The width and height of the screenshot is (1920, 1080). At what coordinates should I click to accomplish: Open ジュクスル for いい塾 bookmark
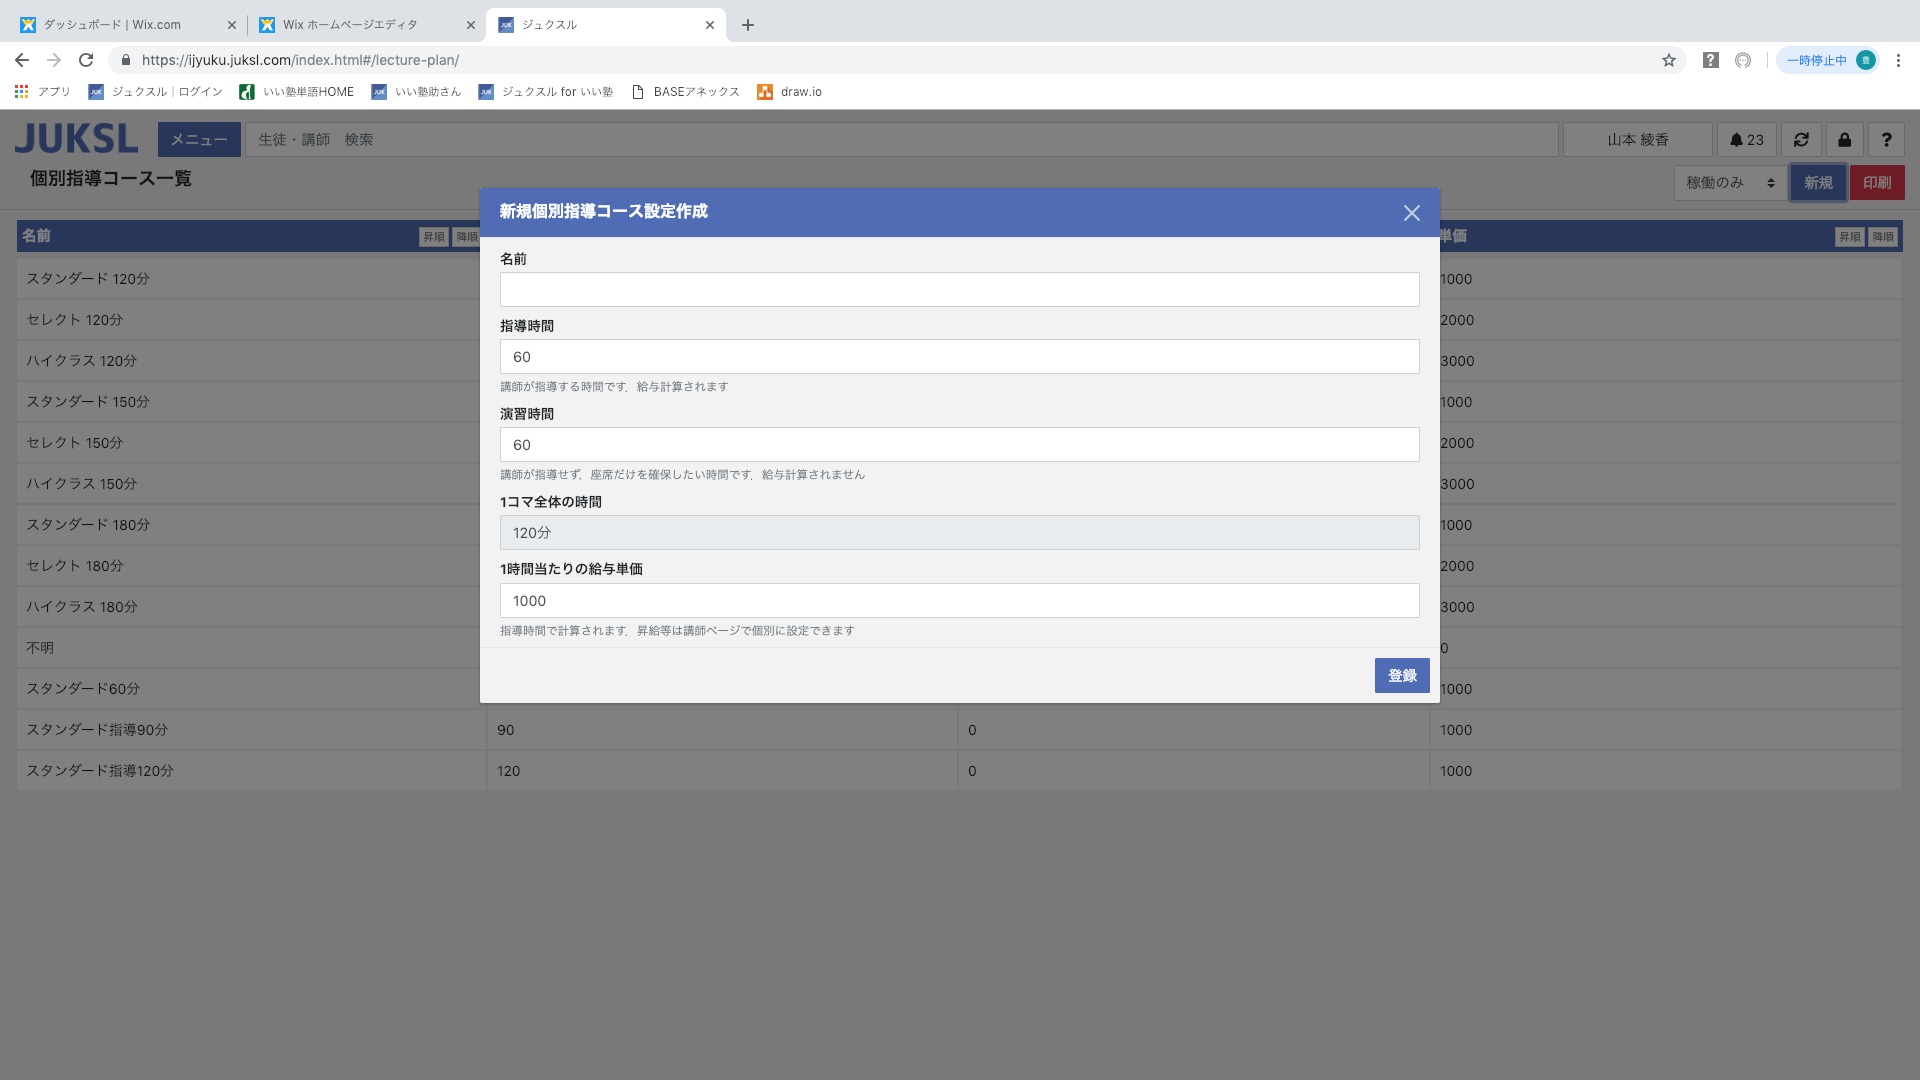click(x=546, y=92)
